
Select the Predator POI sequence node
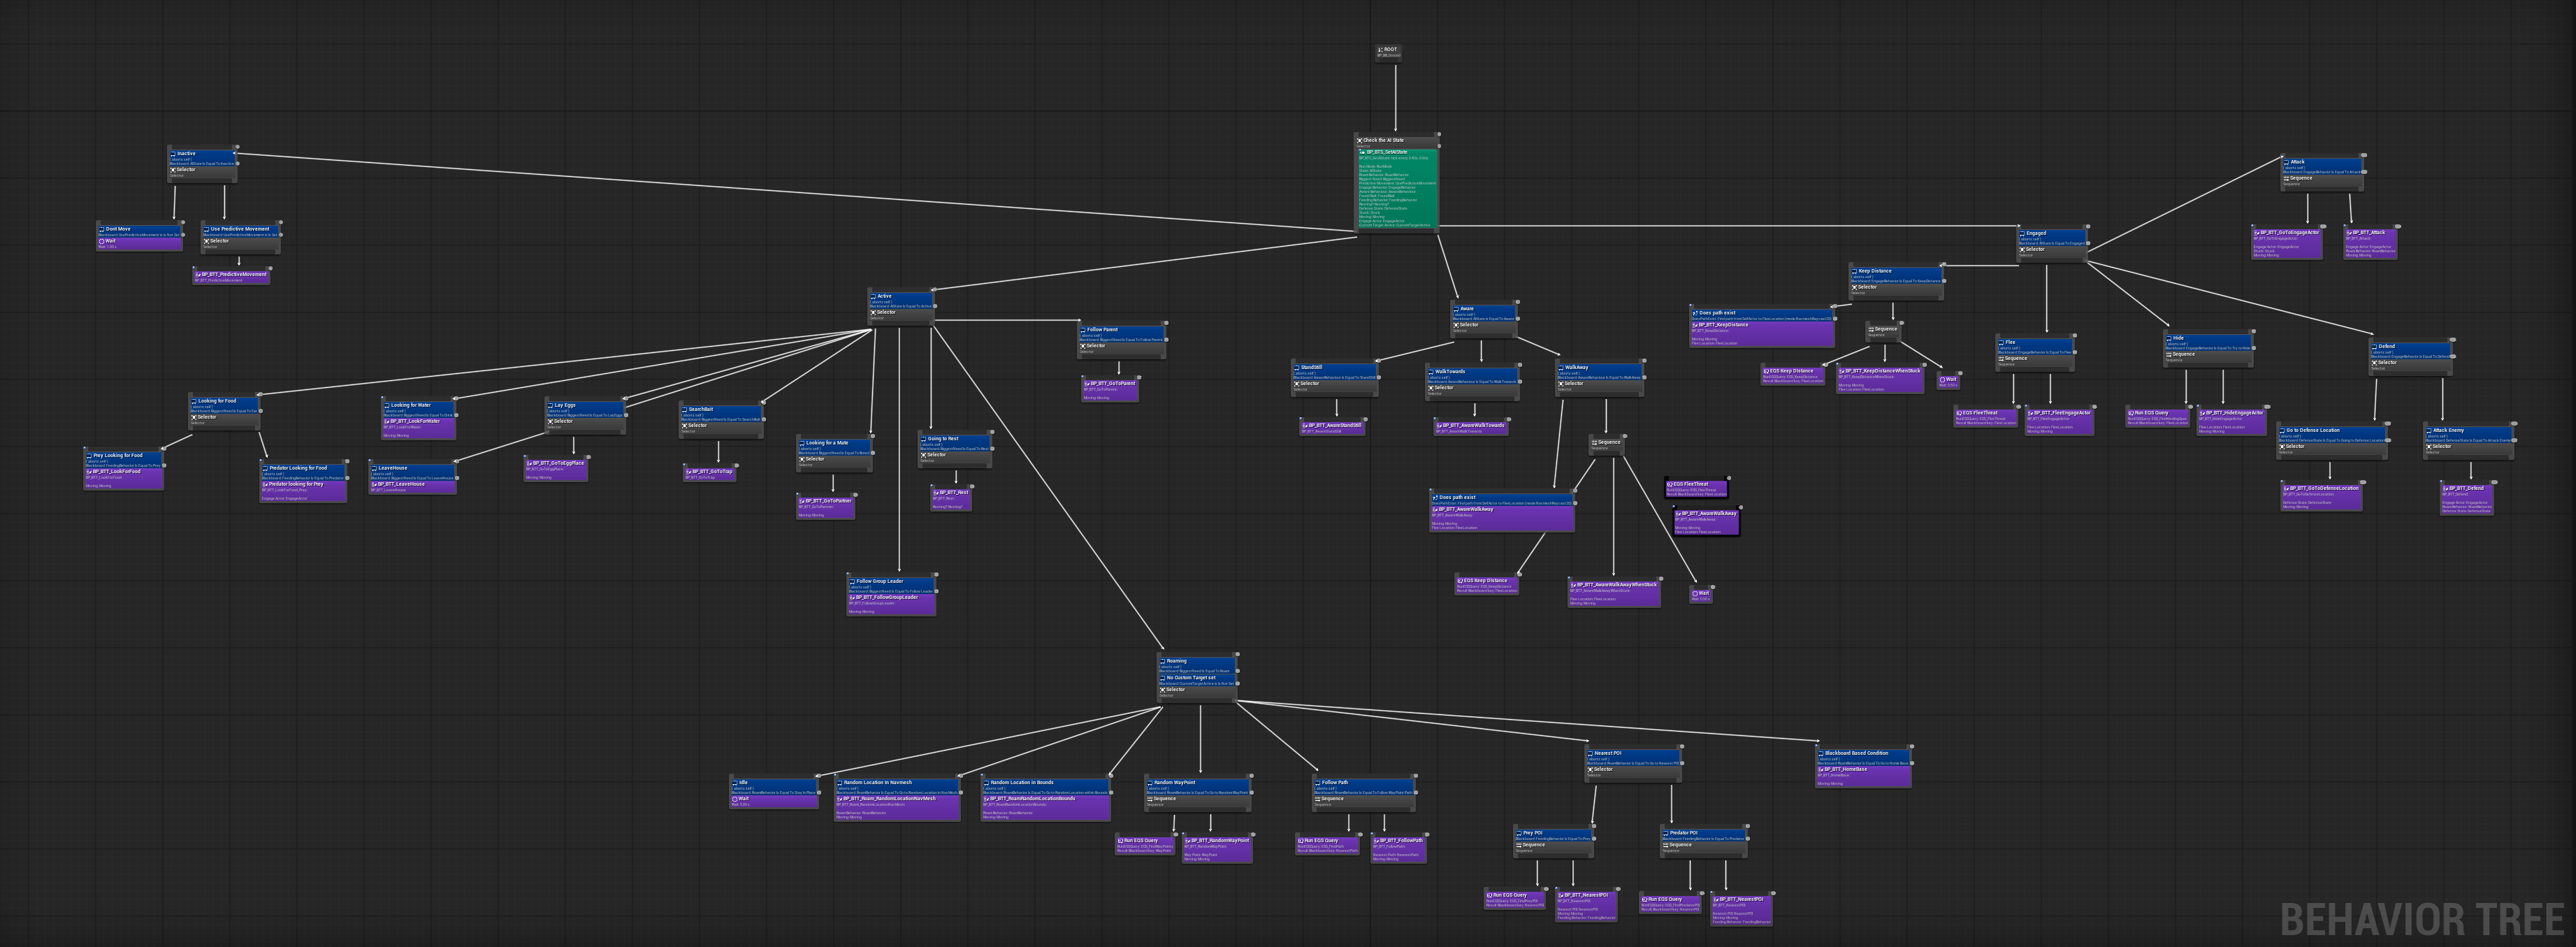(1705, 842)
